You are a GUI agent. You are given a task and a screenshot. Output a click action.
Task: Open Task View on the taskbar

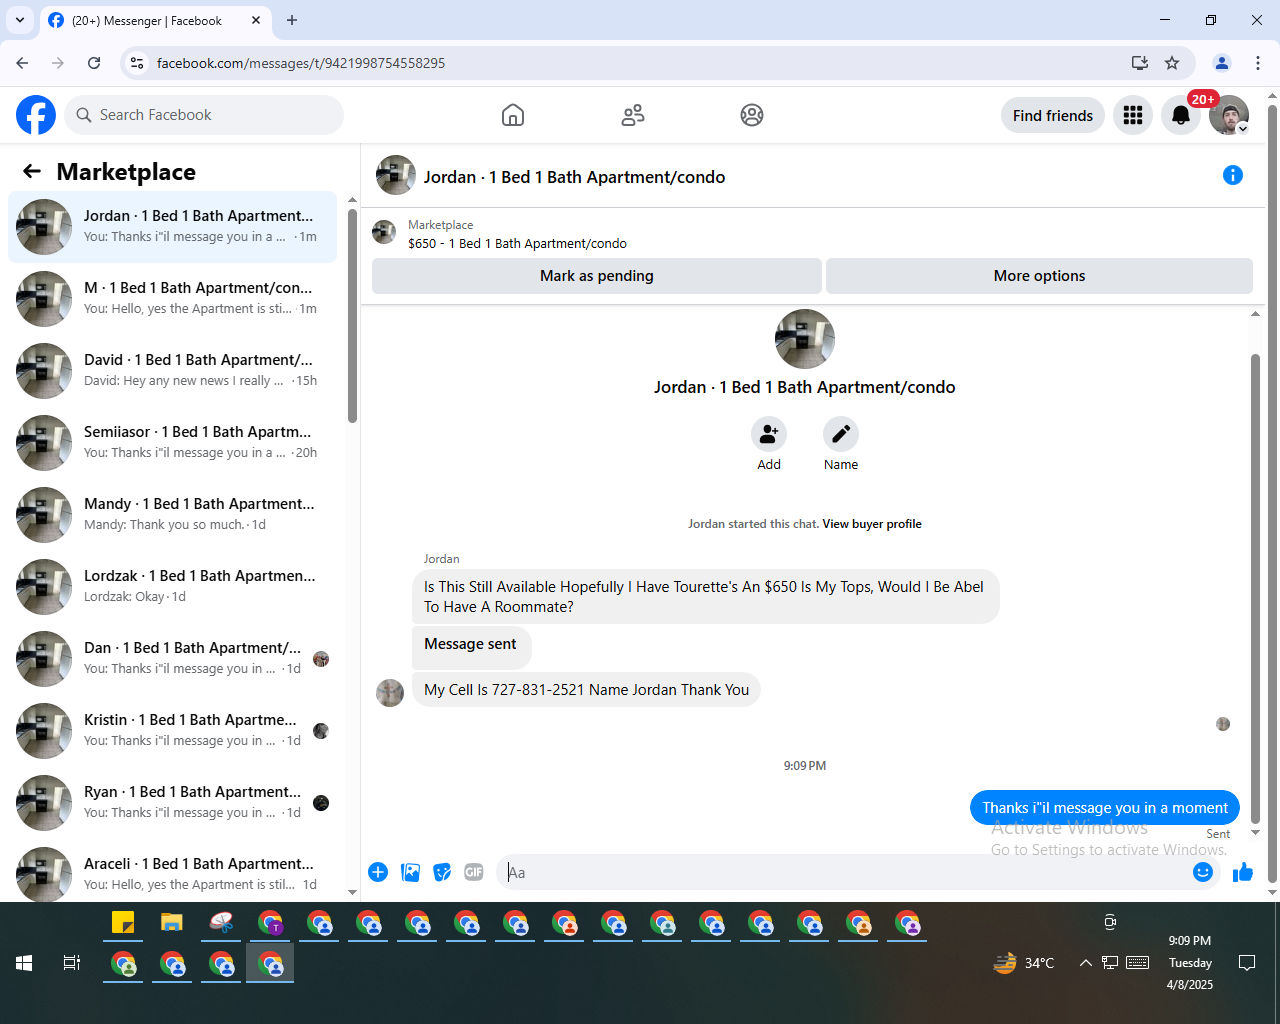point(71,963)
